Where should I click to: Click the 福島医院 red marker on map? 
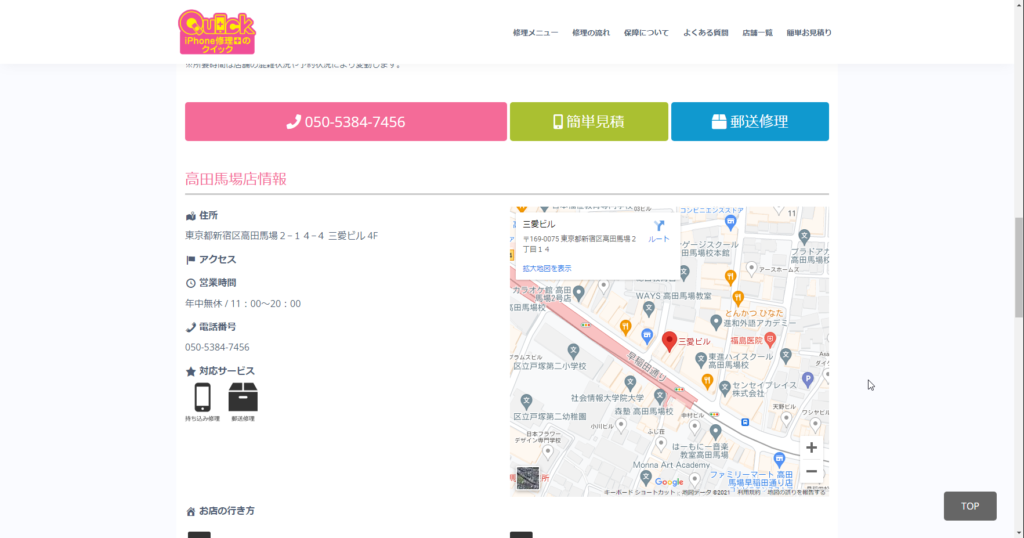pyautogui.click(x=770, y=340)
